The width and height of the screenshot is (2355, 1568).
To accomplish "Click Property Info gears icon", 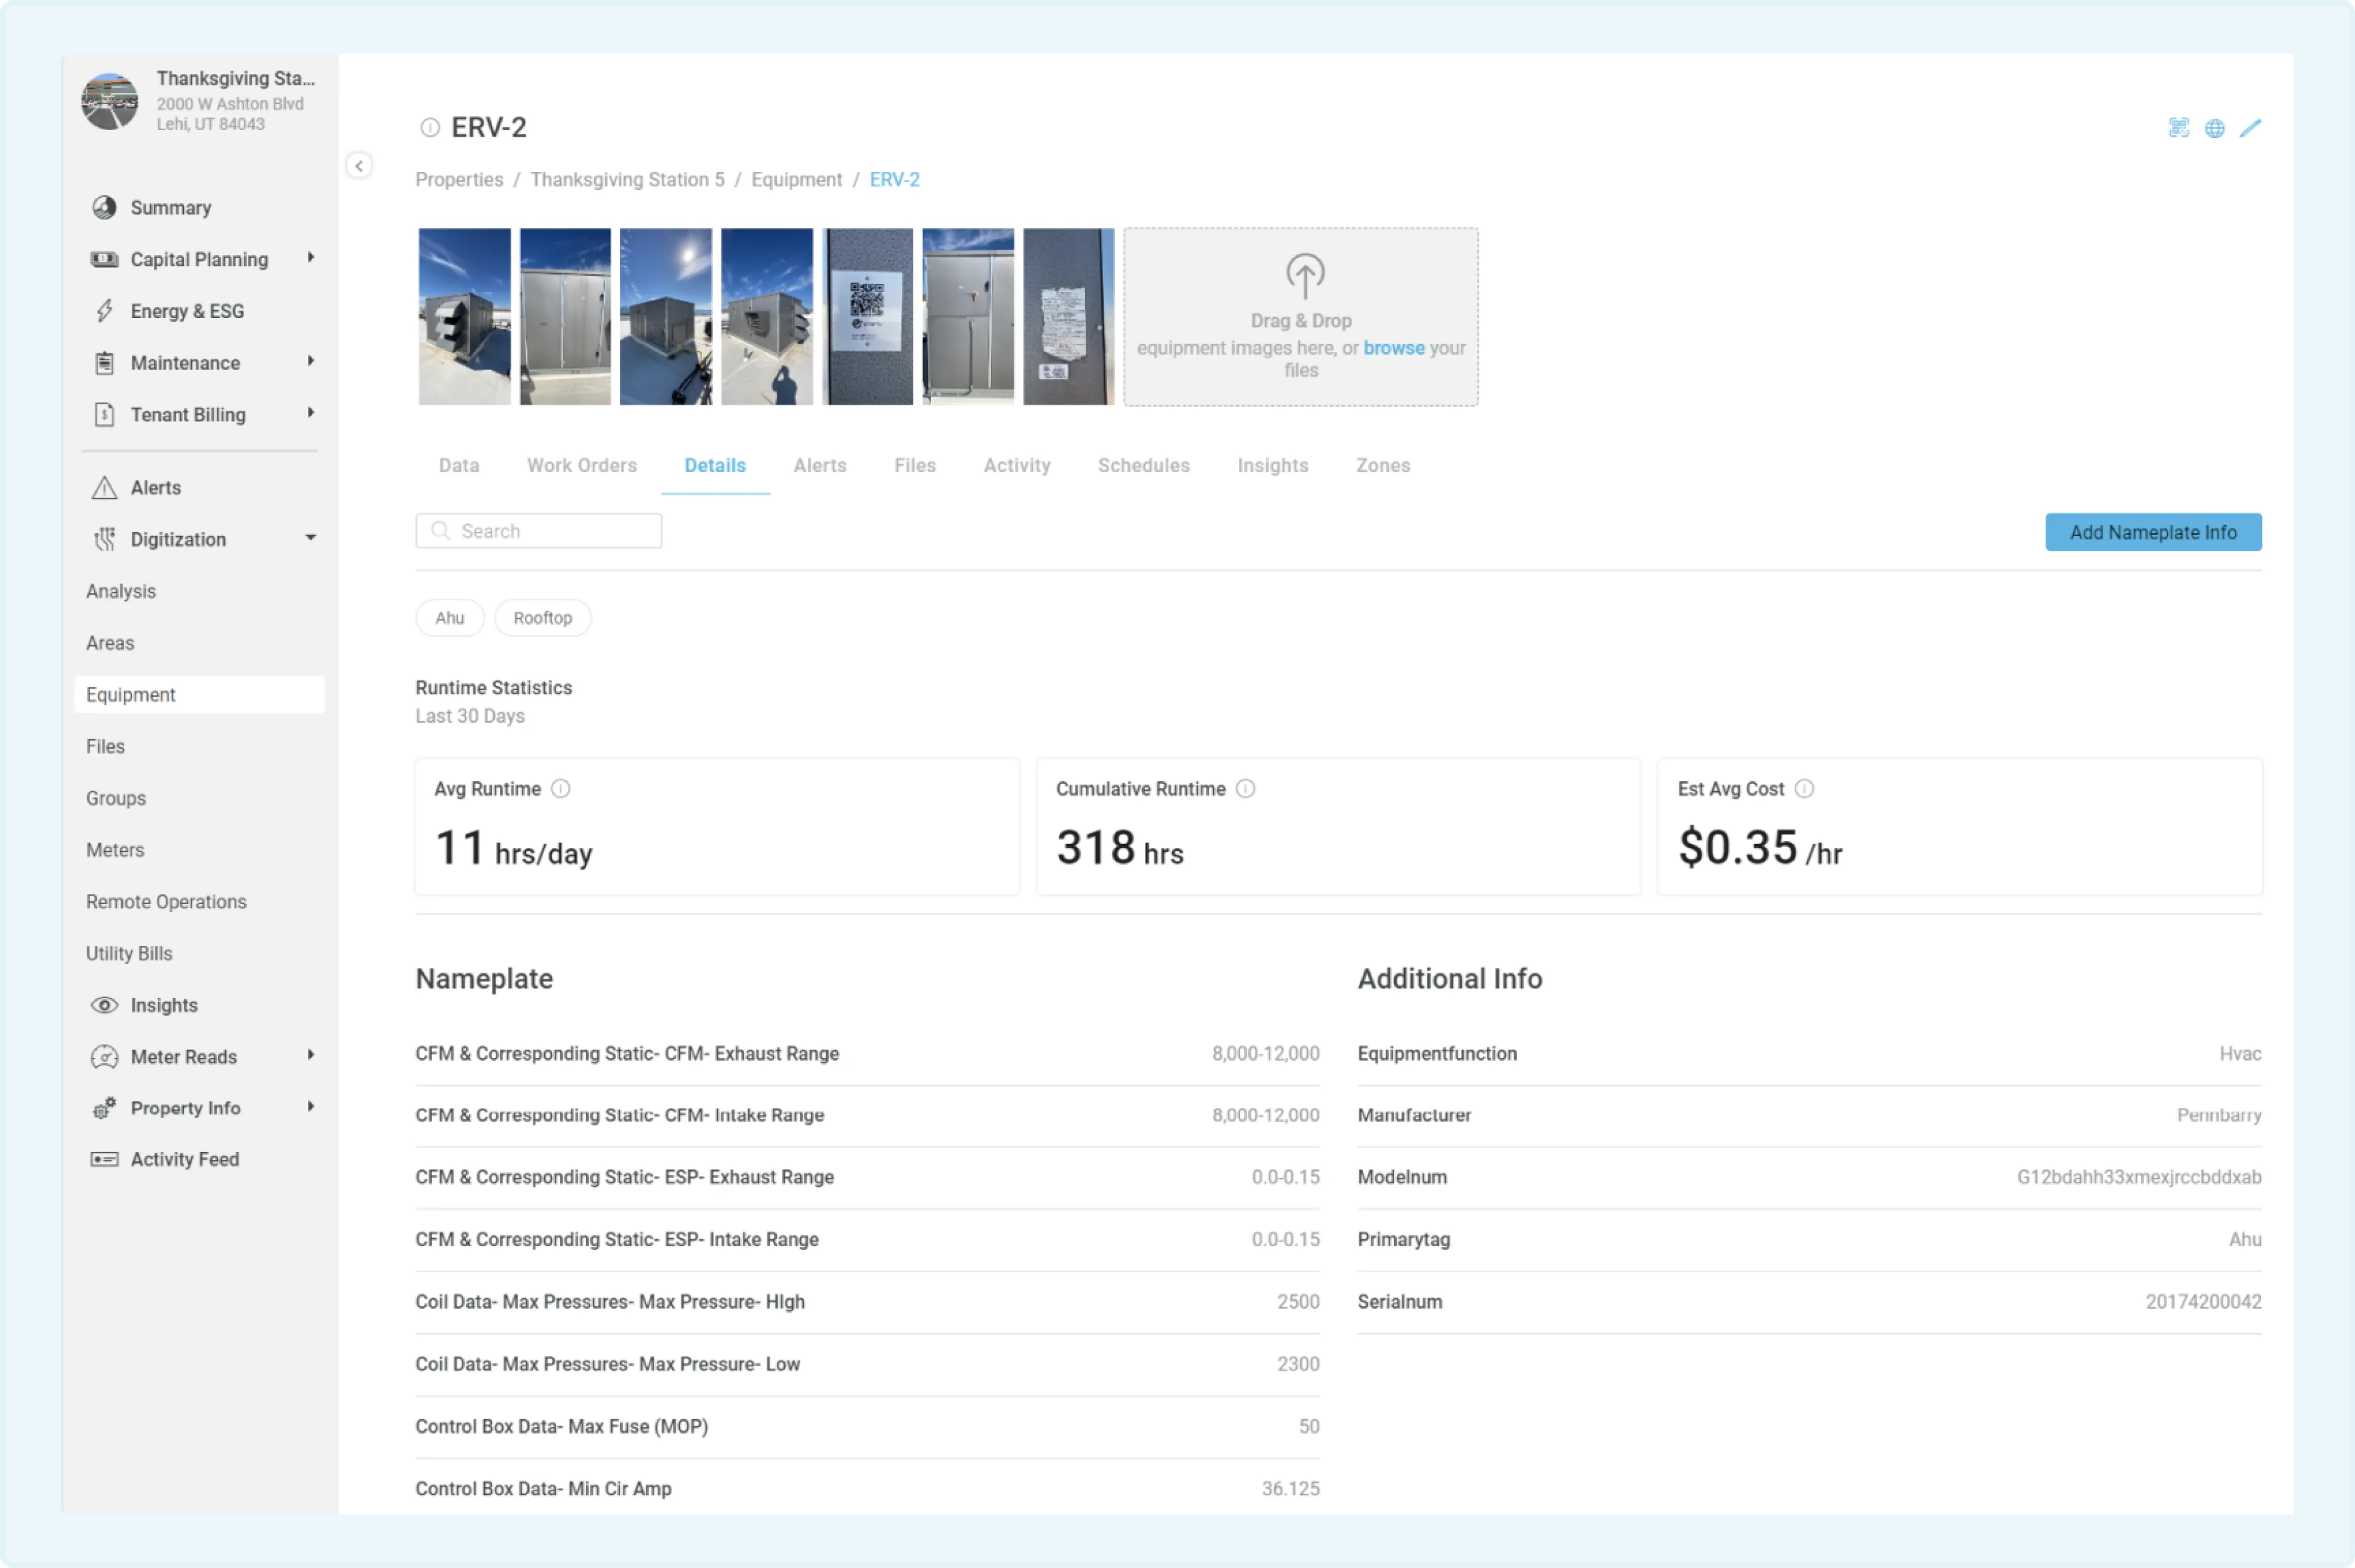I will (104, 1108).
